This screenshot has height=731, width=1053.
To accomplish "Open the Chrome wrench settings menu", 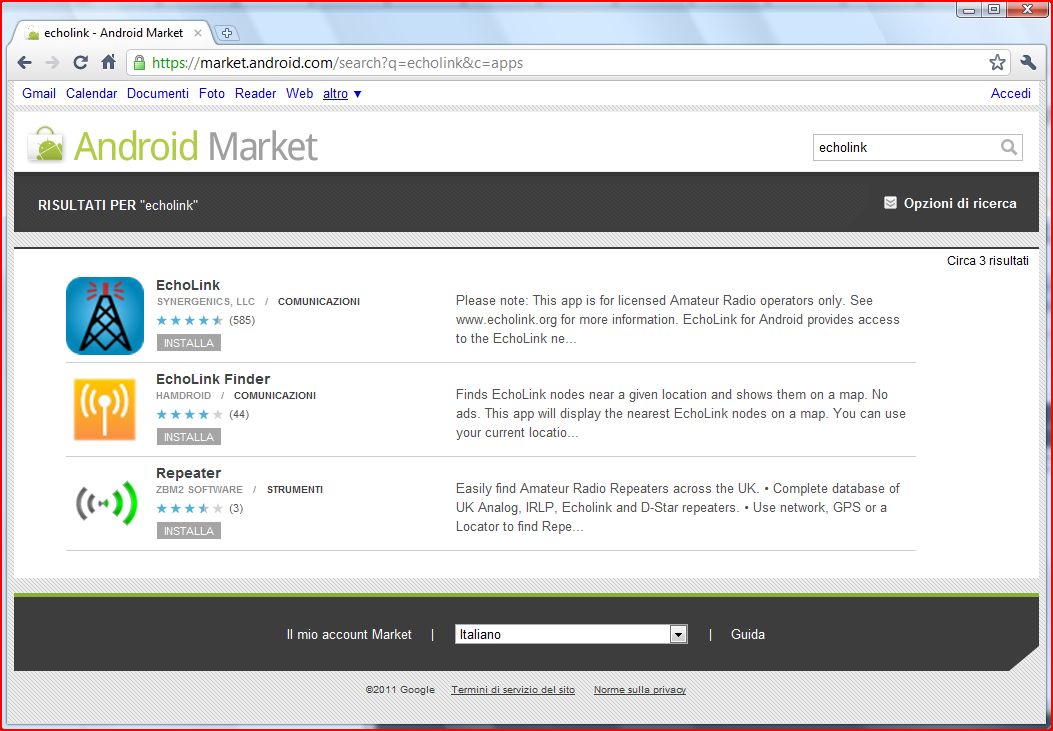I will (x=1028, y=63).
